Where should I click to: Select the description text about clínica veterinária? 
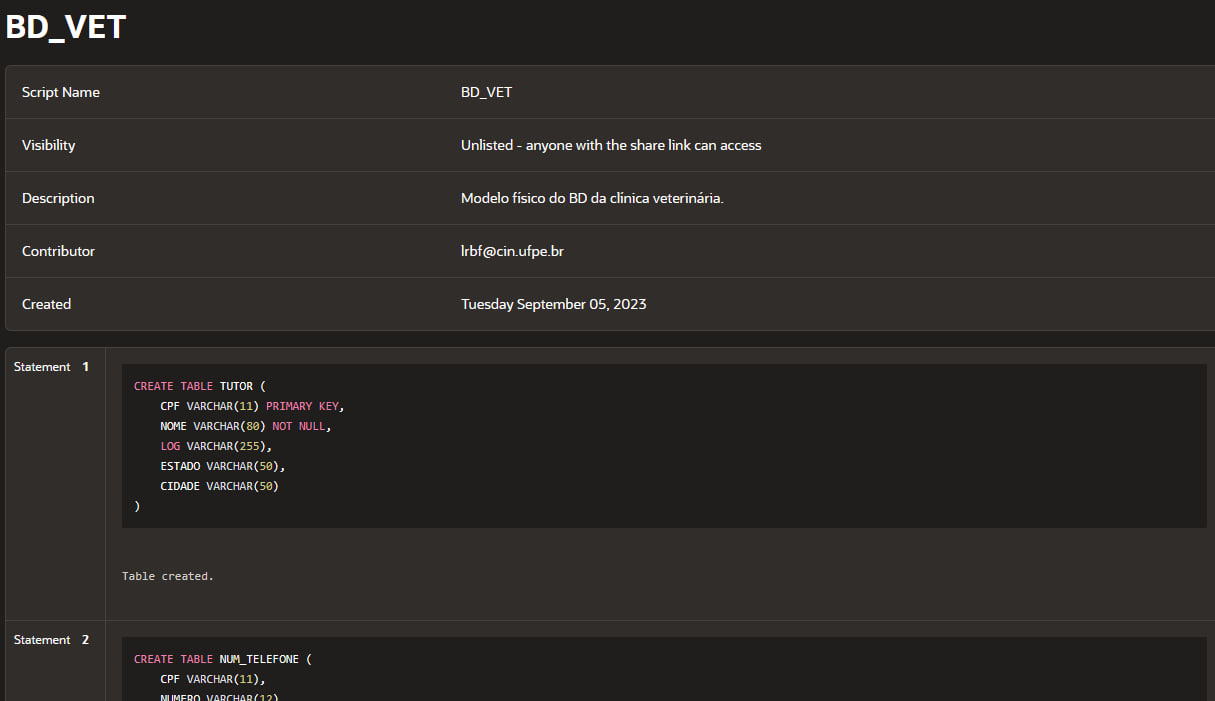[x=592, y=198]
